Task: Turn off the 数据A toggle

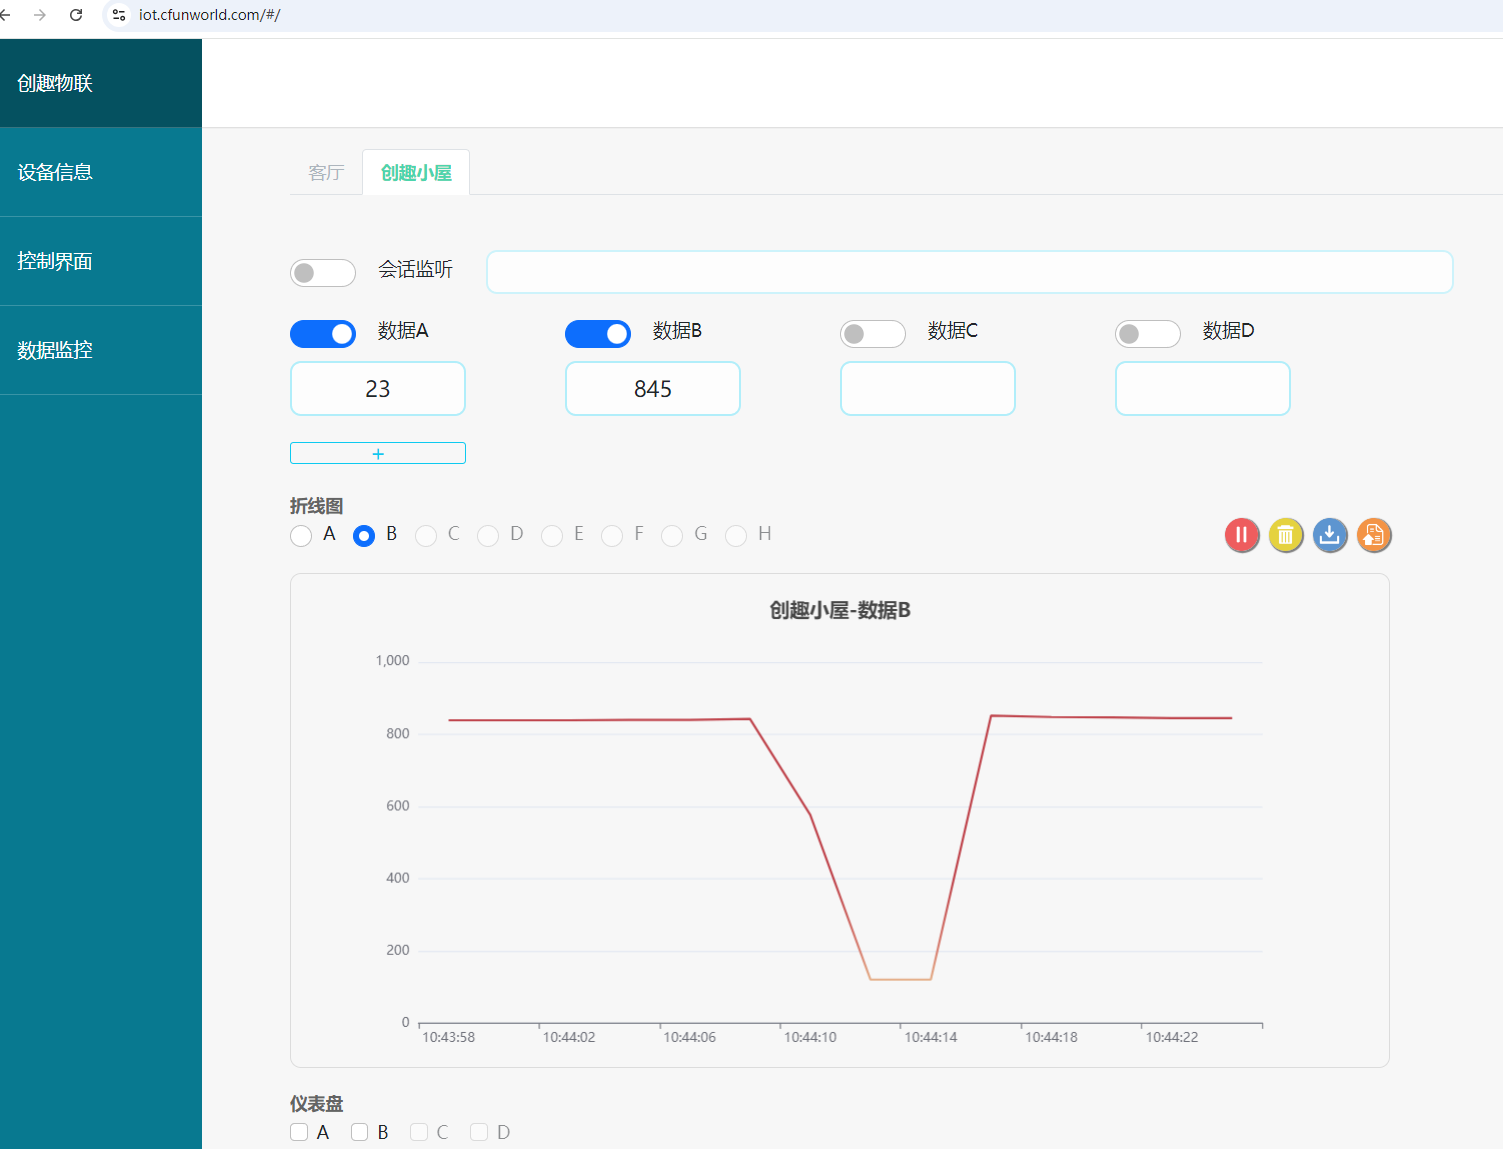Action: (322, 334)
